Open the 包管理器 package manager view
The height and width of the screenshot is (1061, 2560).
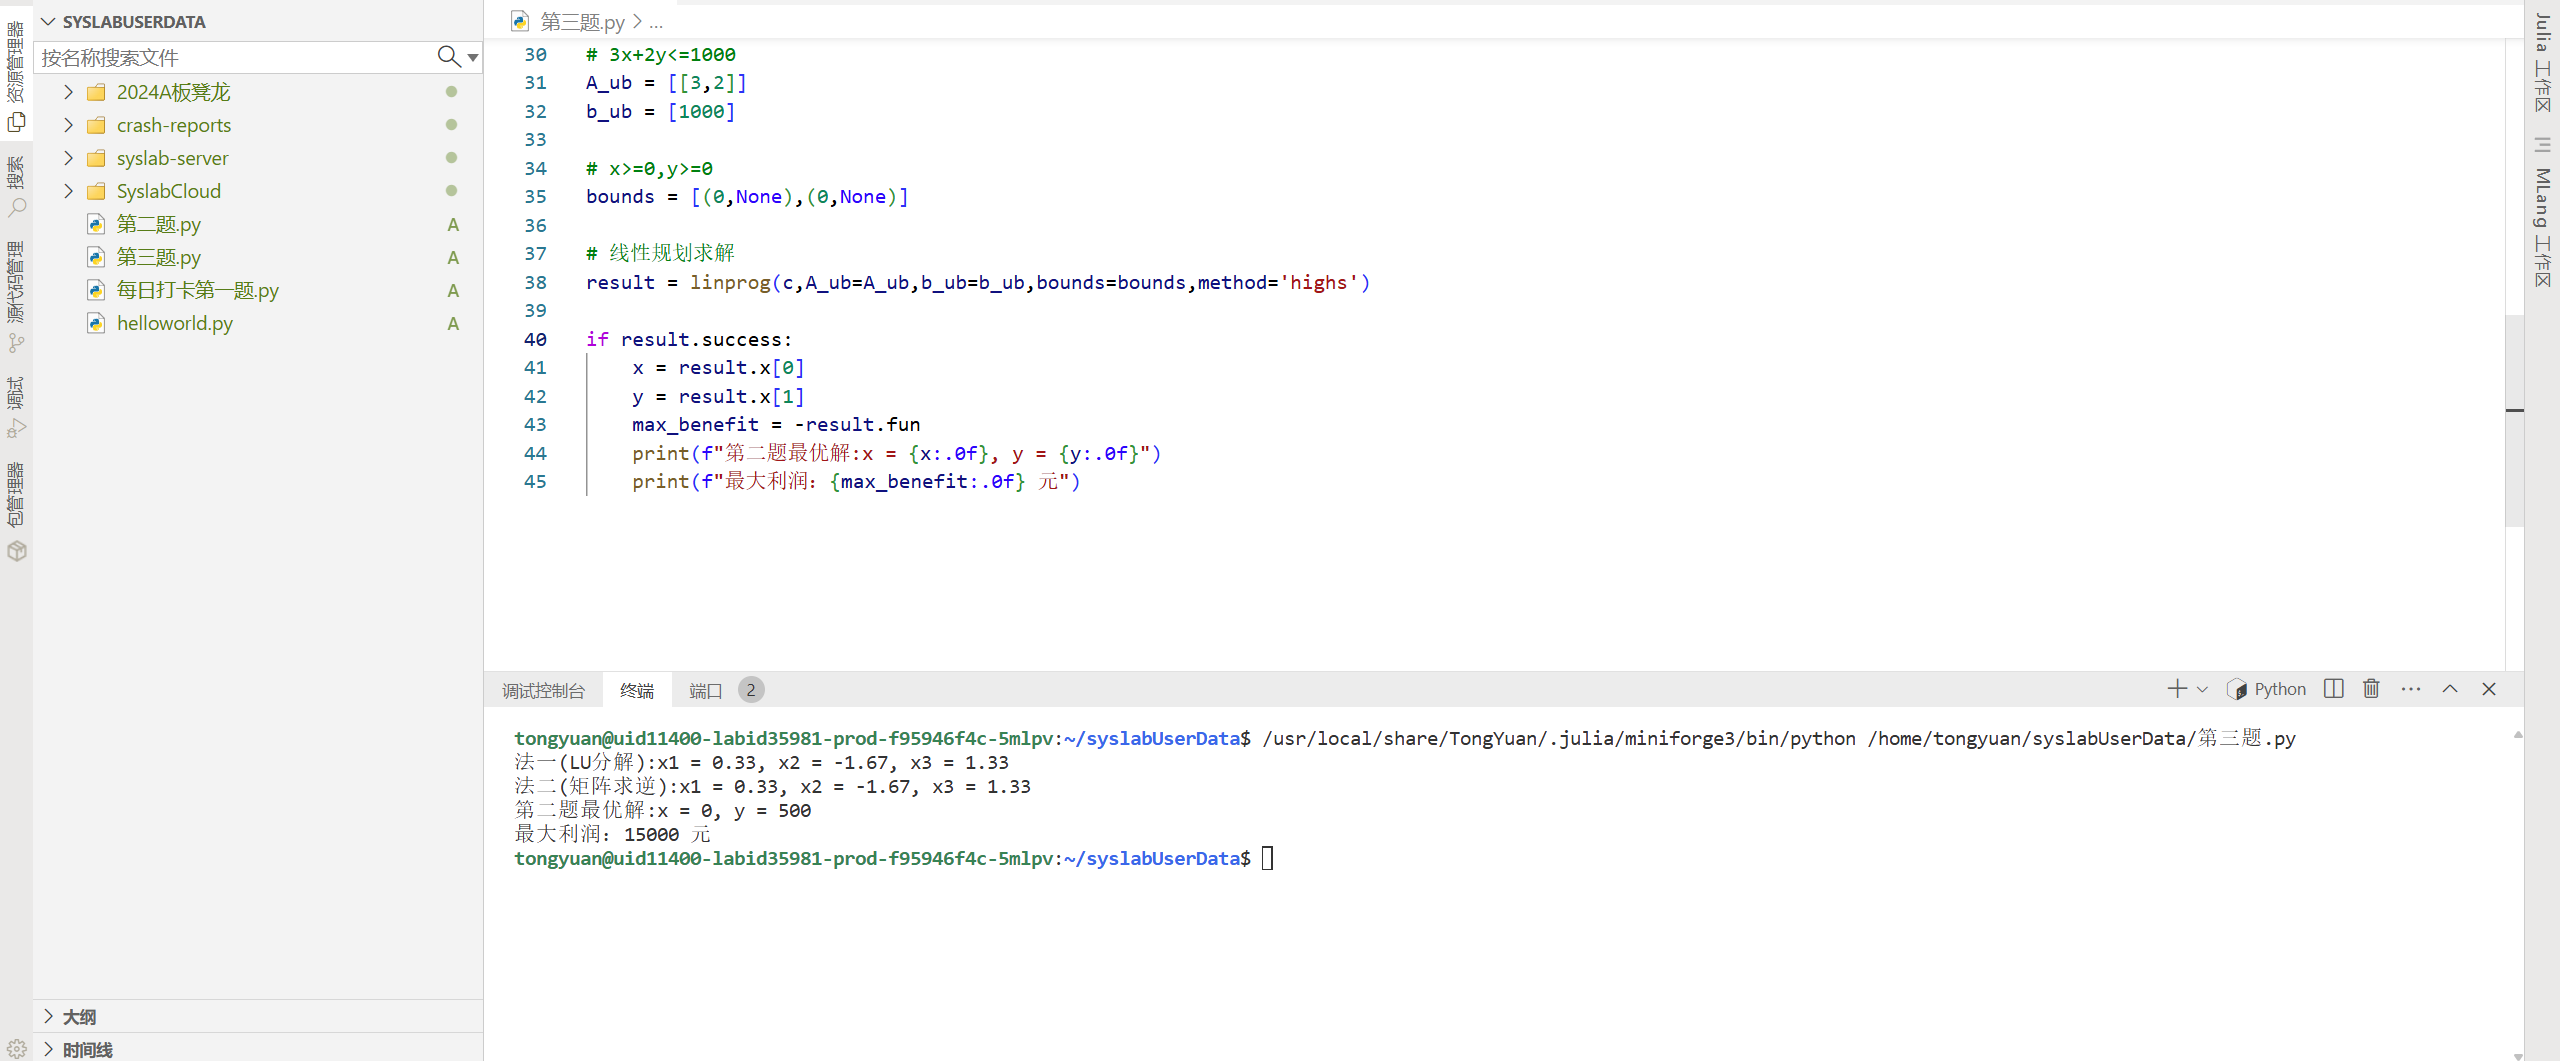pos(16,511)
